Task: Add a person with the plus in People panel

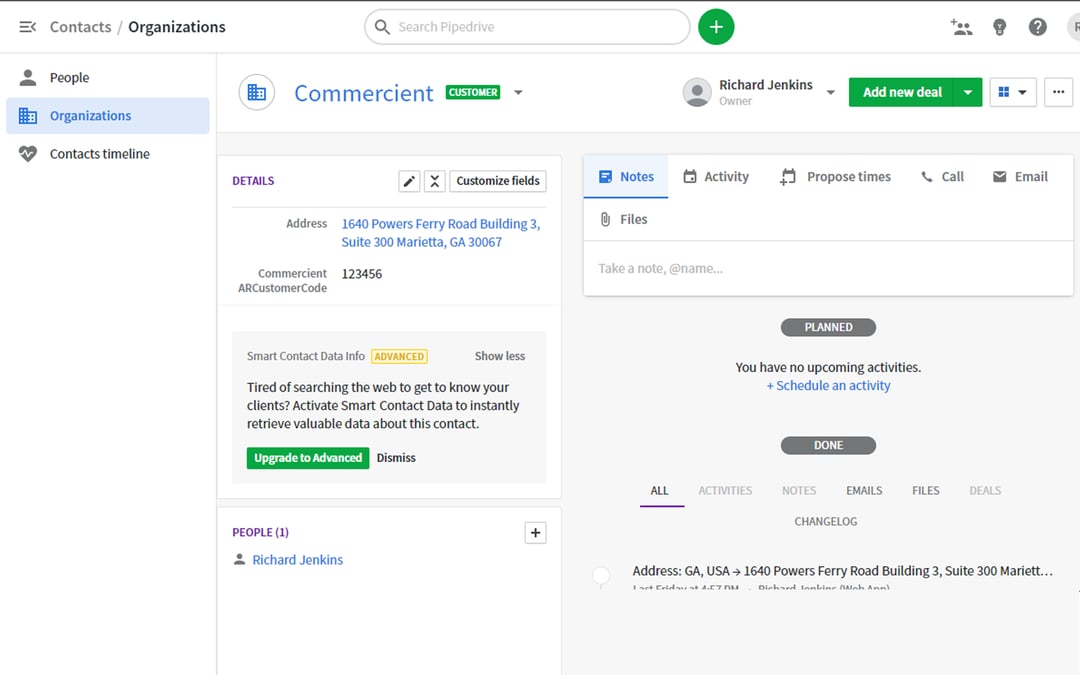Action: click(535, 532)
